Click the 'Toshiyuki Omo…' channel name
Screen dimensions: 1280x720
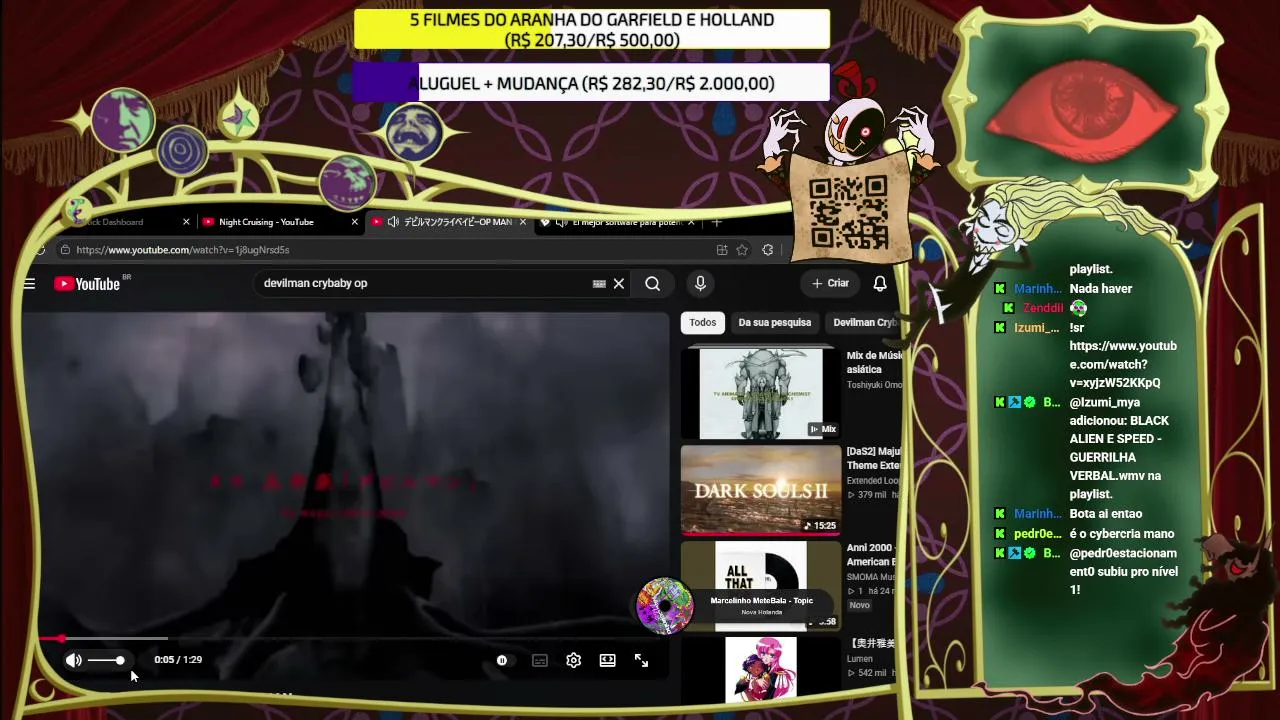click(x=874, y=385)
